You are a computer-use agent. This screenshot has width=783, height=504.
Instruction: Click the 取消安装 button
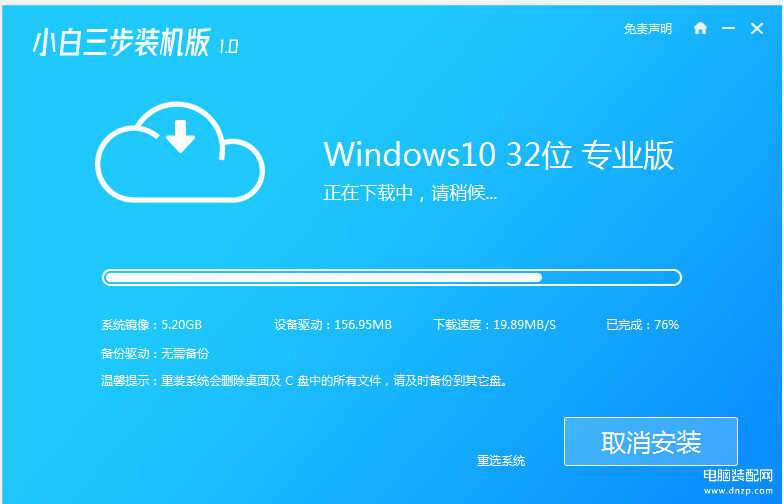[x=651, y=442]
